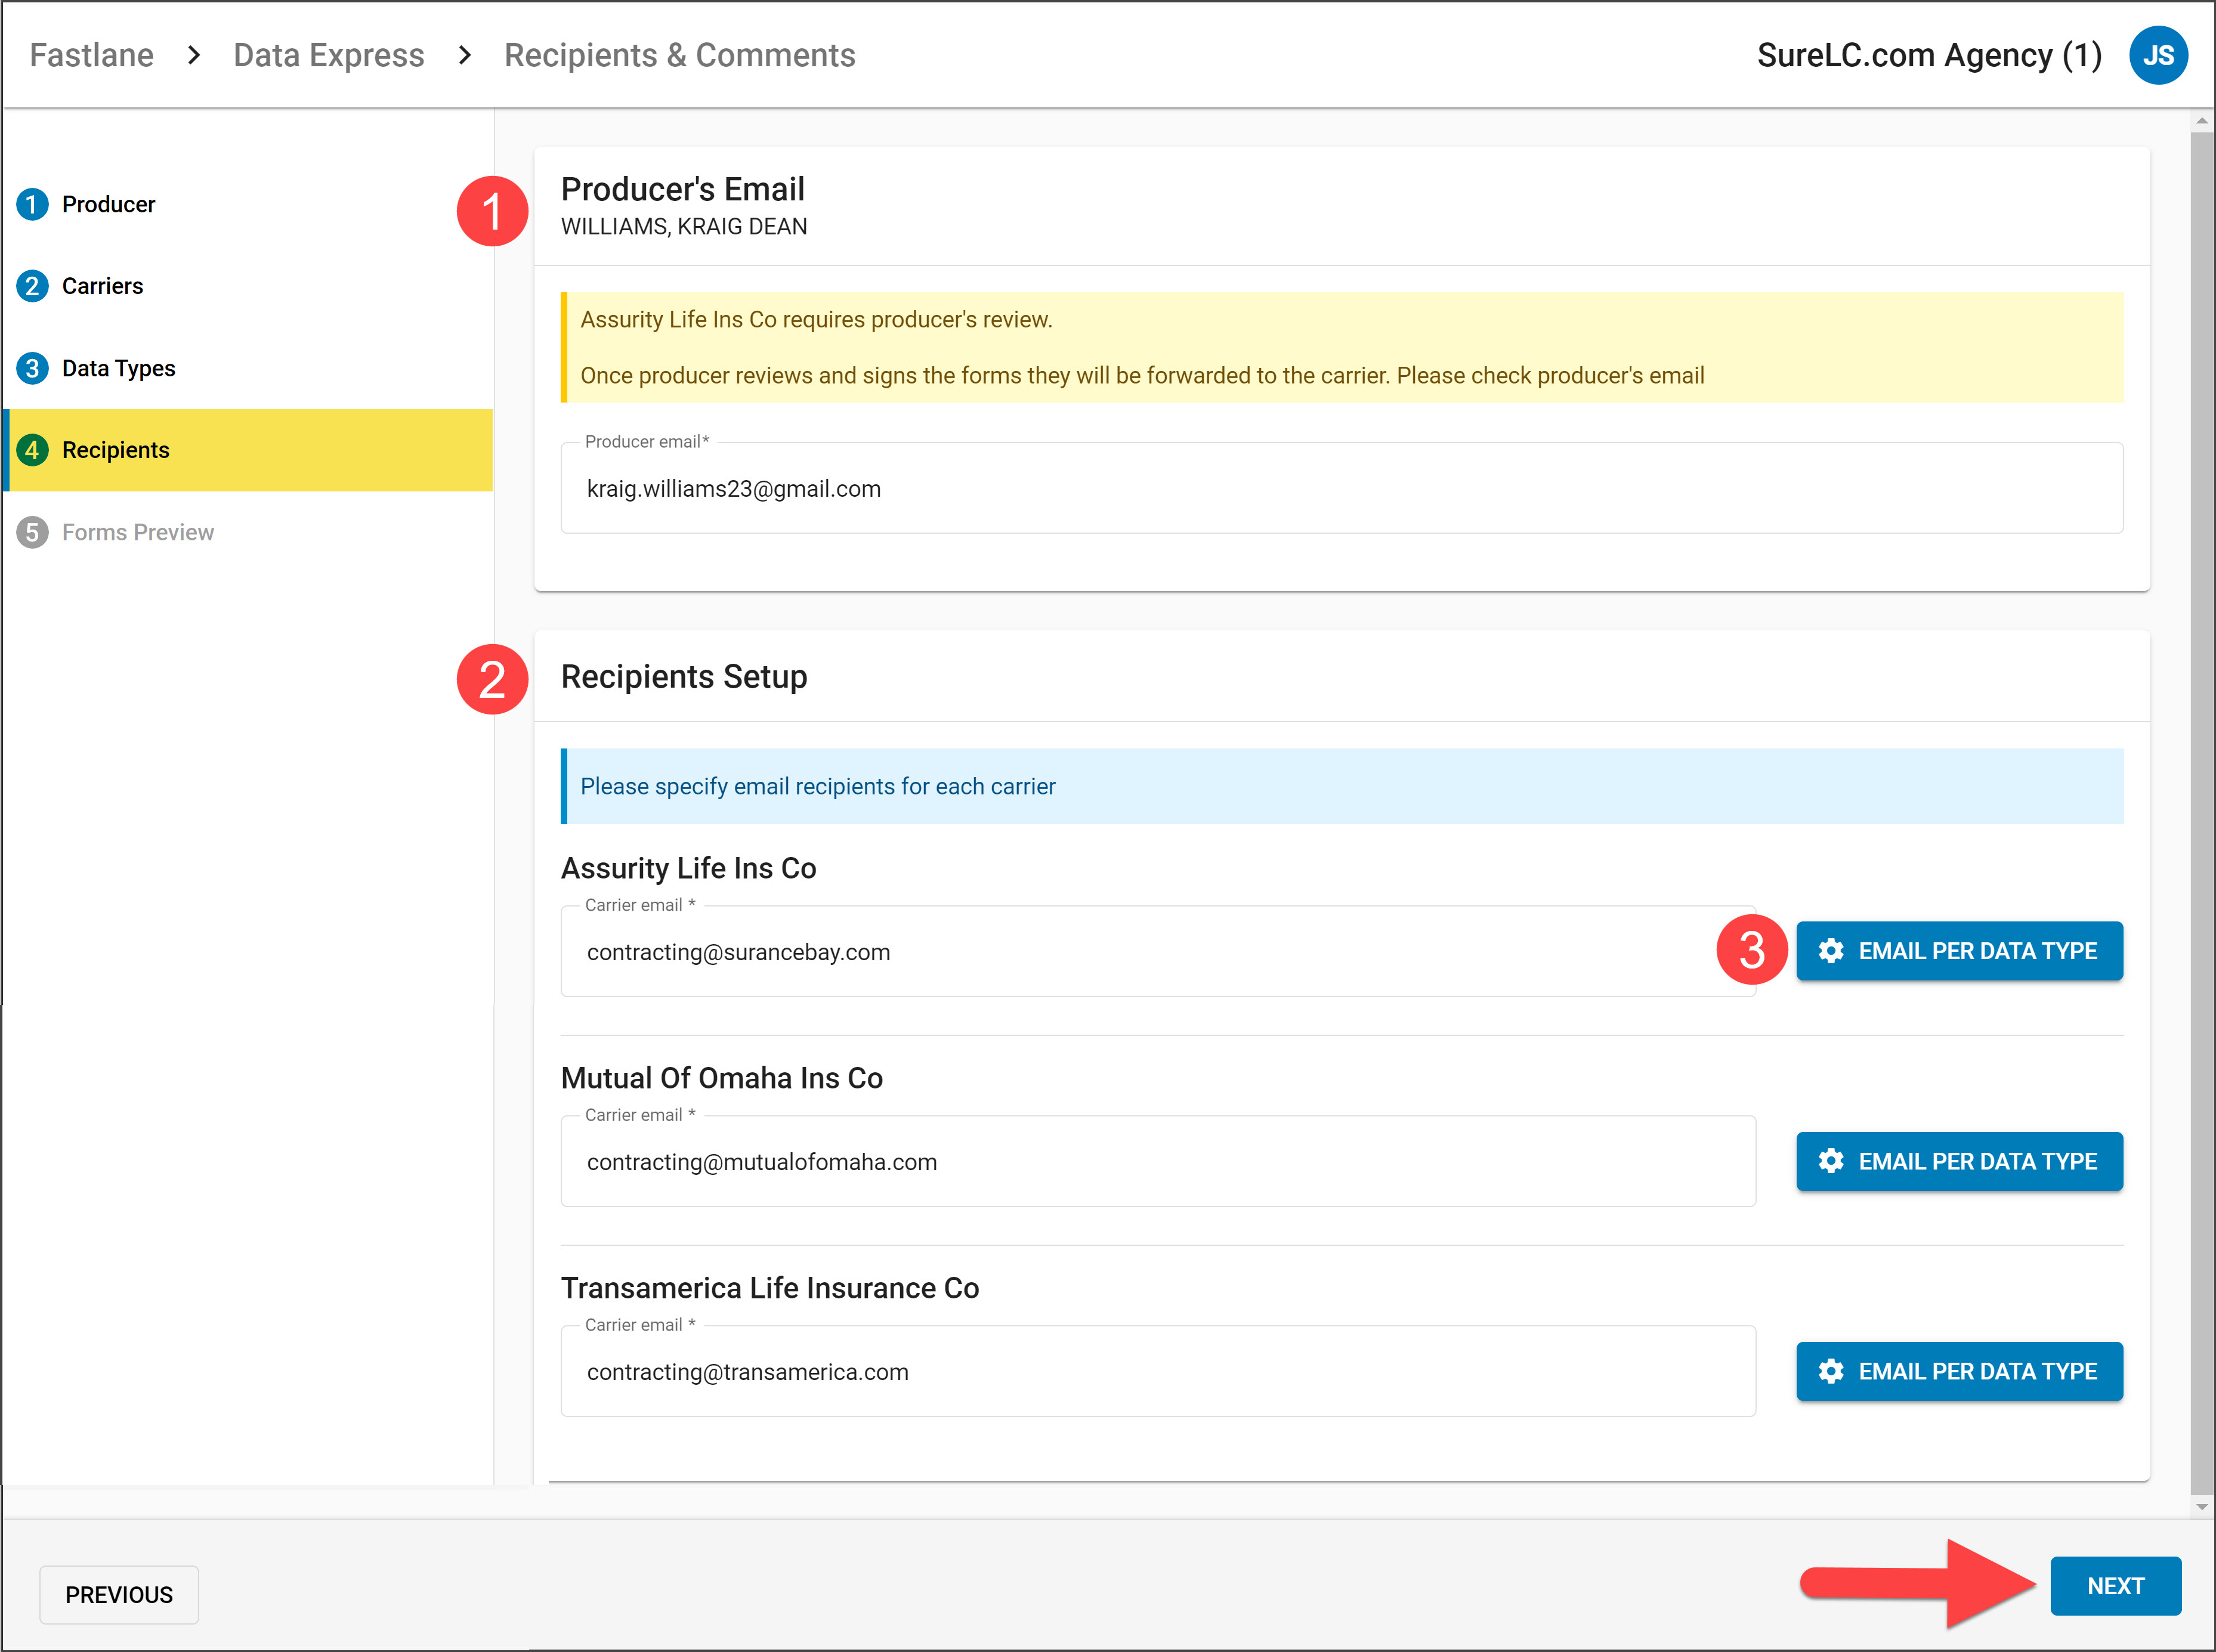This screenshot has height=1652, width=2216.
Task: Click gear icon on Transamerica Email Per Data Type
Action: (x=1830, y=1371)
